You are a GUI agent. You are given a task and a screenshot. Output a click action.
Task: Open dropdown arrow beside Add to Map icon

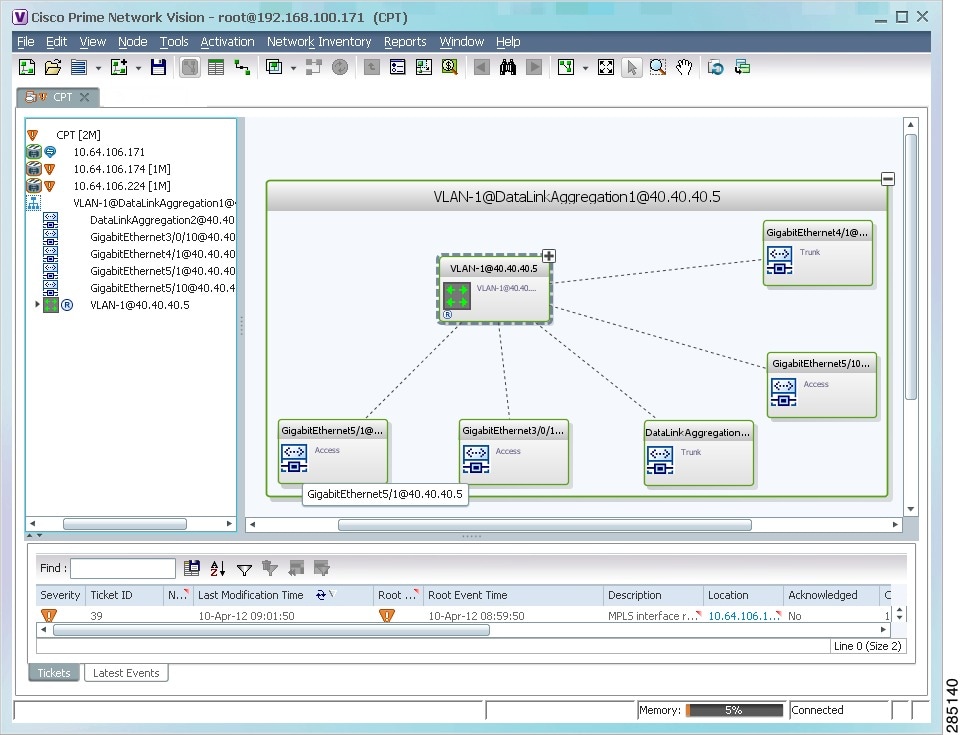coord(138,67)
